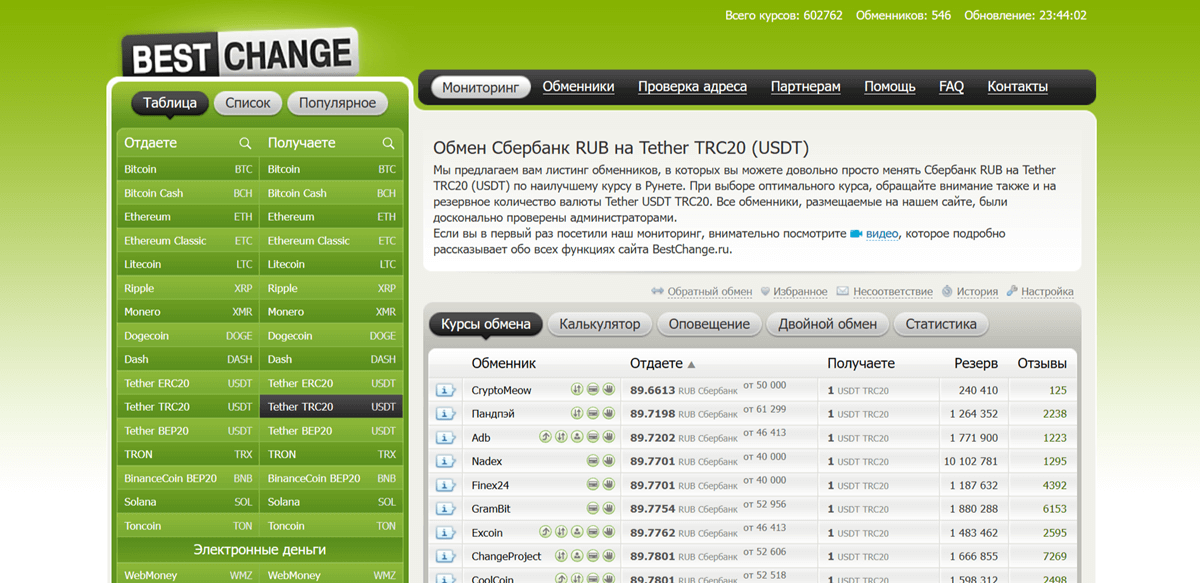1200x583 pixels.
Task: Click the Настройка link
Action: (1047, 292)
